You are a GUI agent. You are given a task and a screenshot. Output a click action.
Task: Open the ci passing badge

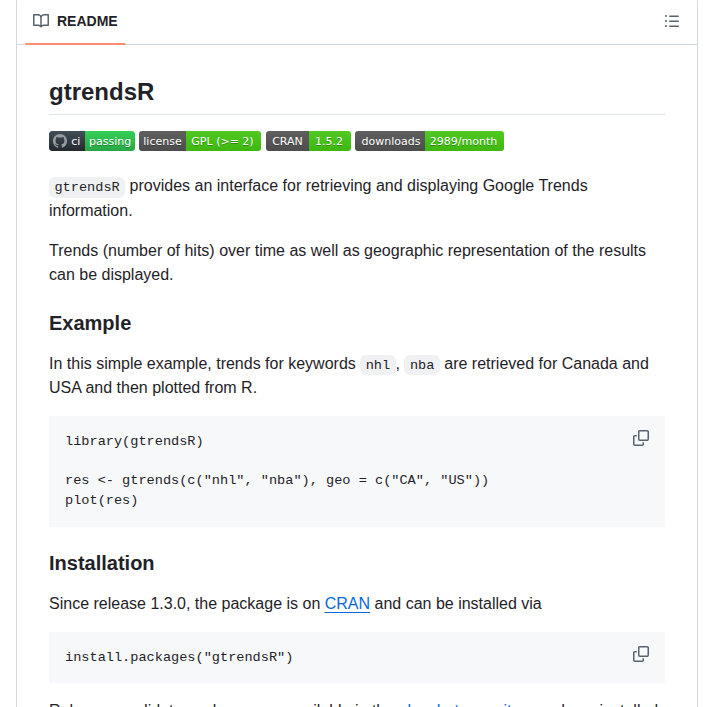click(x=92, y=141)
